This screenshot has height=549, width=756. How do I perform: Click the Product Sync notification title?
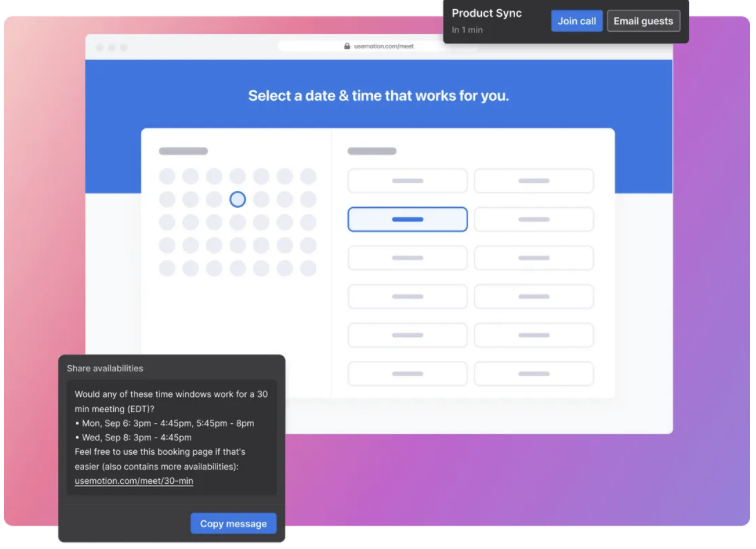point(487,13)
